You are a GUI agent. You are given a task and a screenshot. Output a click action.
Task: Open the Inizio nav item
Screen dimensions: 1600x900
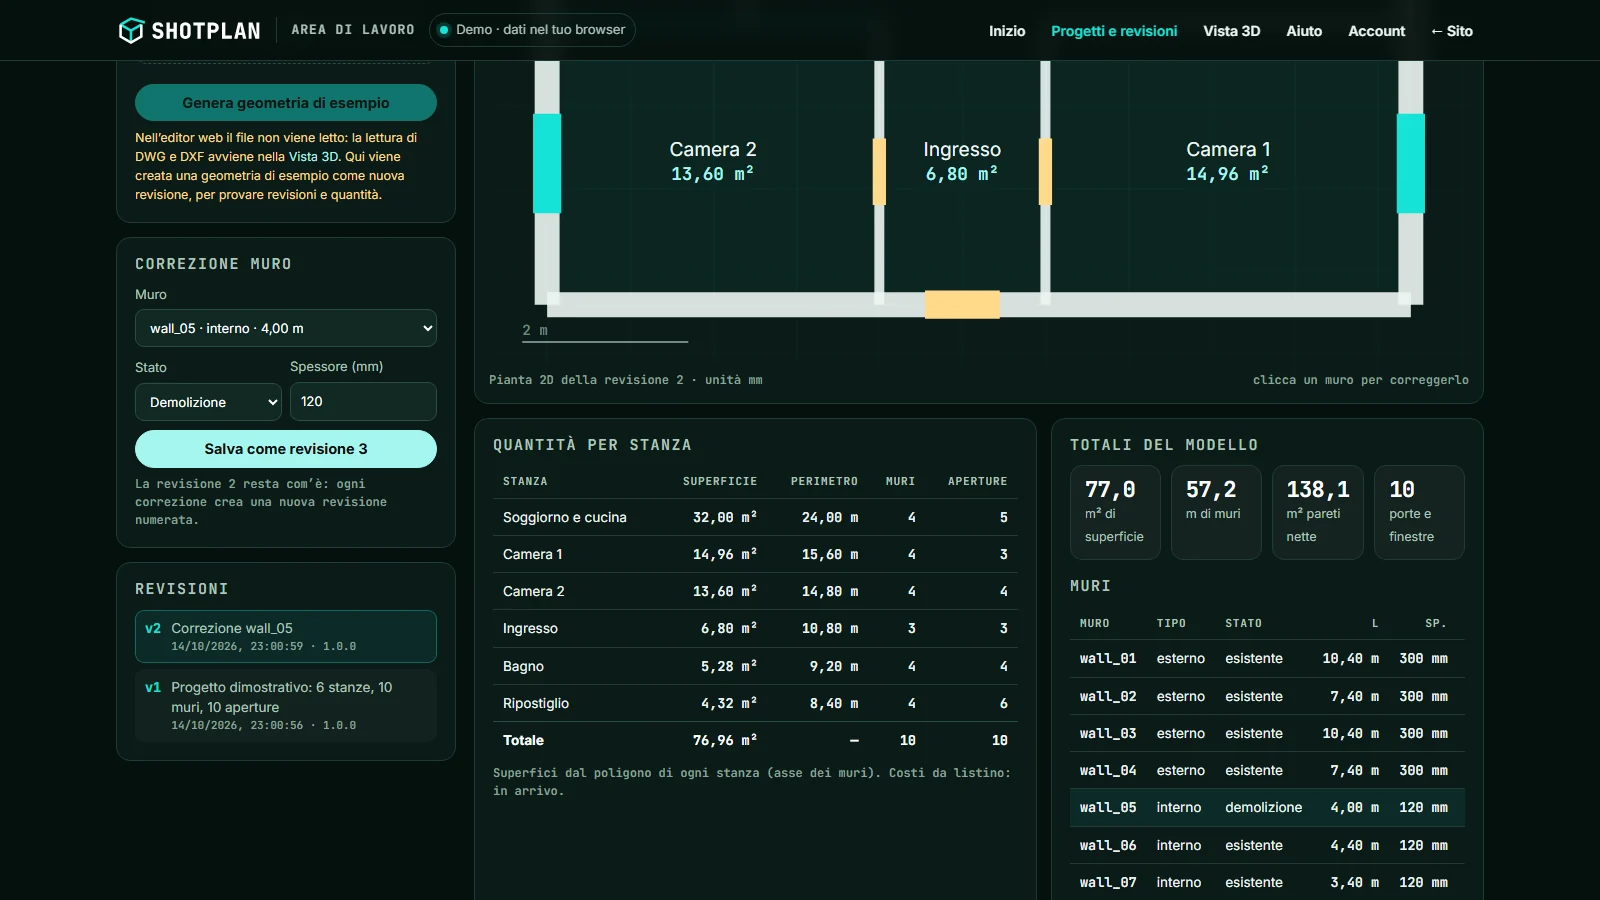point(1007,31)
